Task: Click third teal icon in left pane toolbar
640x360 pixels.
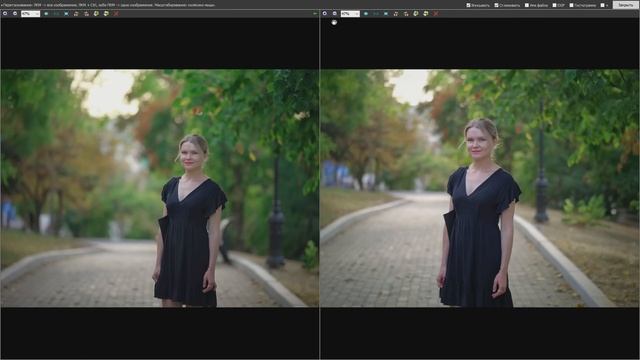Action: pos(66,13)
